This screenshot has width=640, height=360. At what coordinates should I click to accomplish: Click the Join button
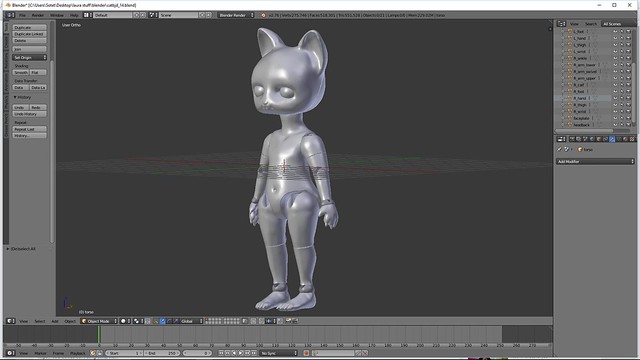29,49
